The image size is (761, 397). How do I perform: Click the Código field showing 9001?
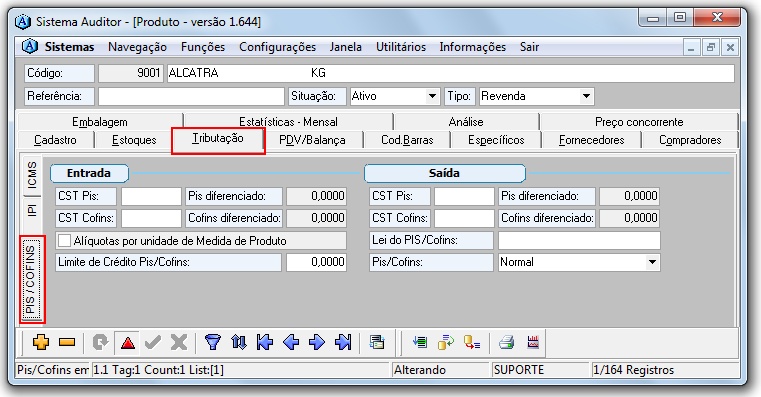click(131, 73)
